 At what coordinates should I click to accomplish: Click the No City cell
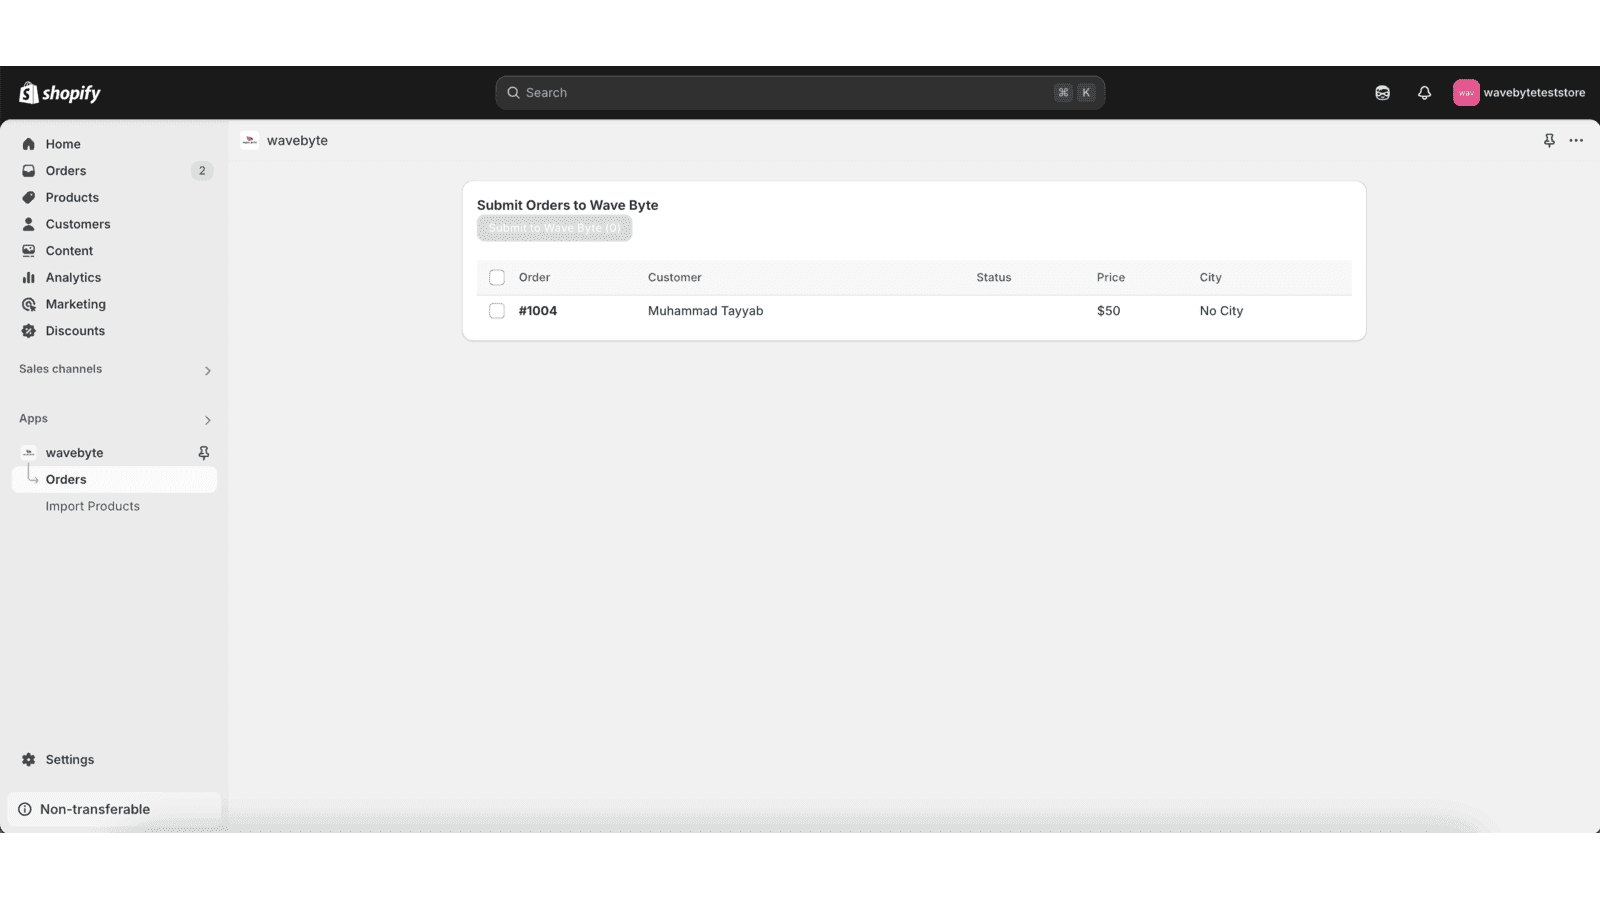(x=1221, y=311)
